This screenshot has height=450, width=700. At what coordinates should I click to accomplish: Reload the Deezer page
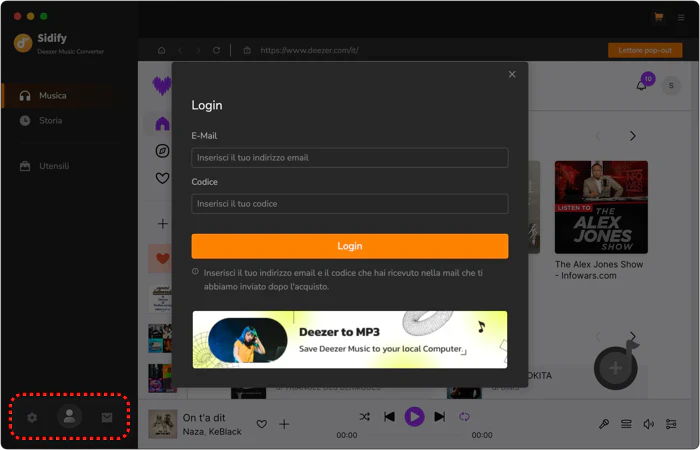217,50
